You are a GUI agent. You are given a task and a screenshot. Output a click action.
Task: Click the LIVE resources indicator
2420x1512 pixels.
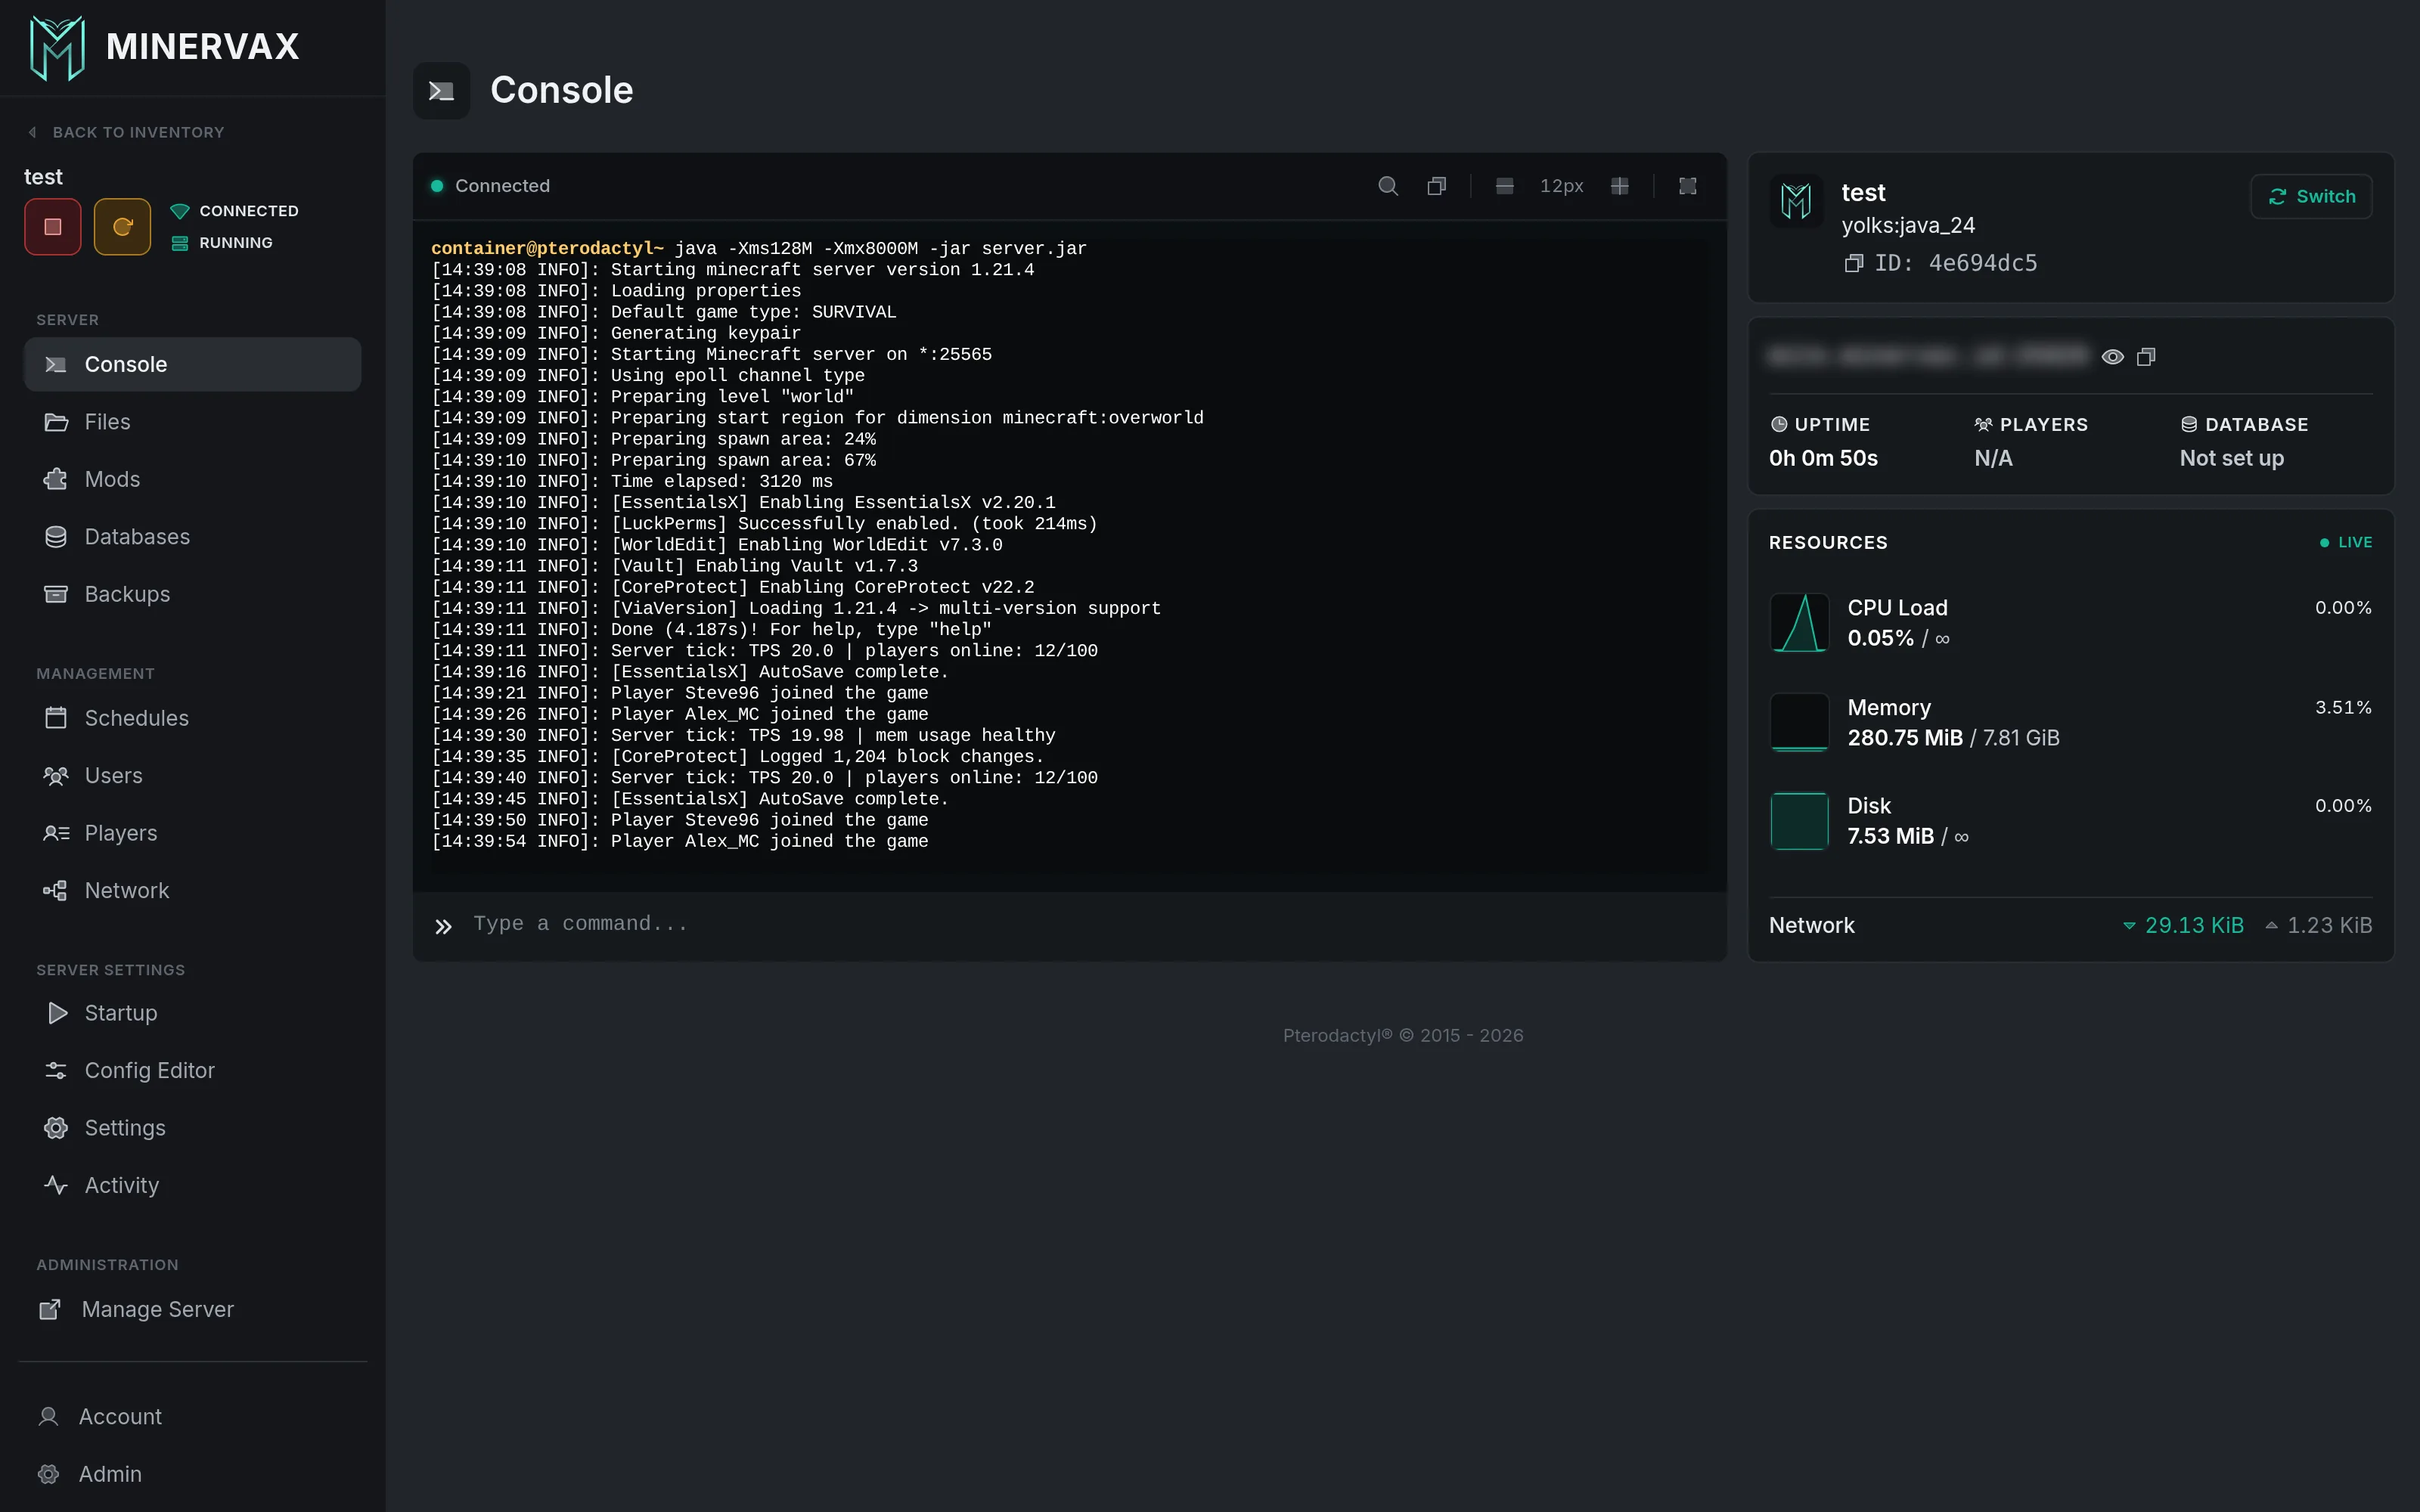pos(2345,542)
